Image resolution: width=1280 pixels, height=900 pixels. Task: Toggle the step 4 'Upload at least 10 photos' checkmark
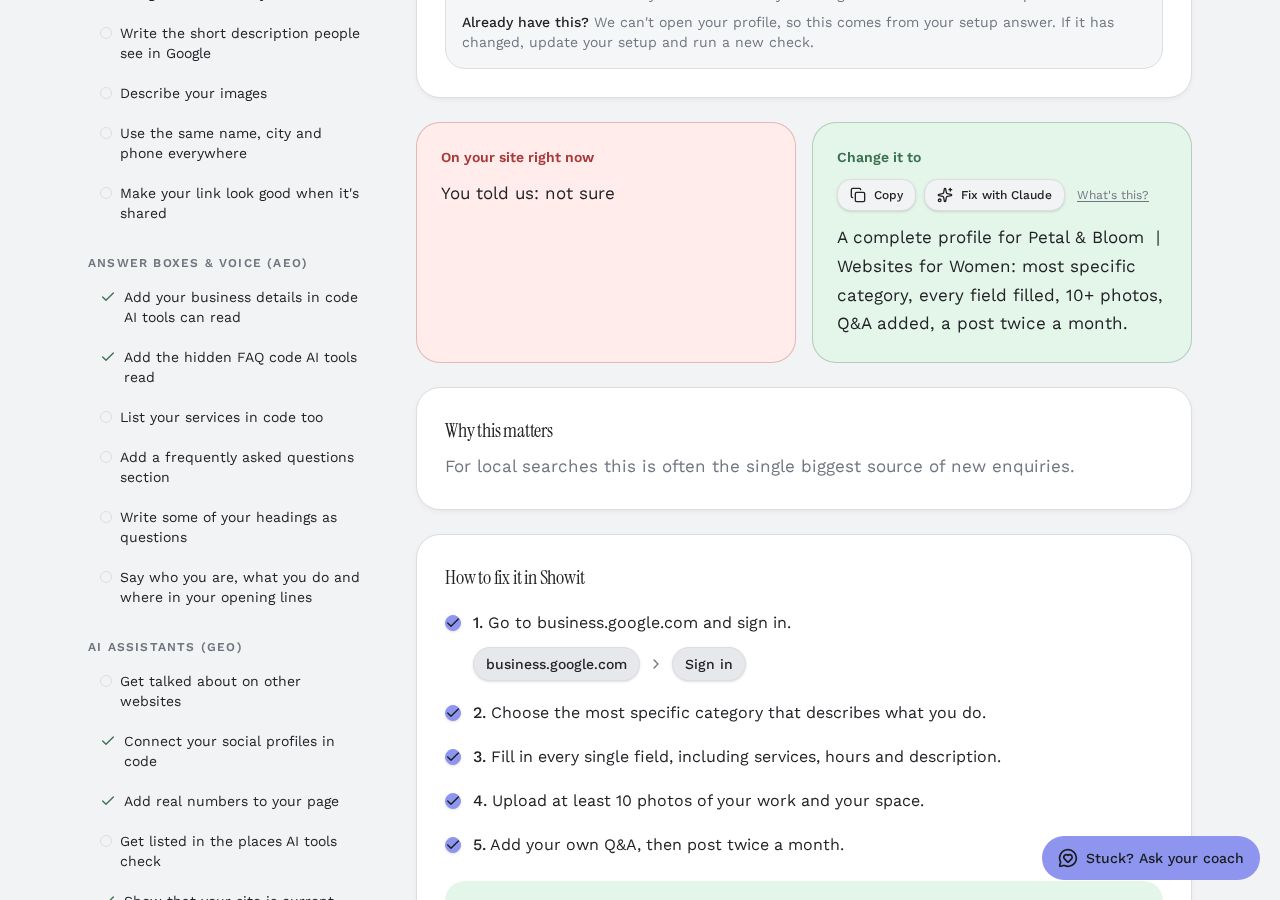point(453,801)
